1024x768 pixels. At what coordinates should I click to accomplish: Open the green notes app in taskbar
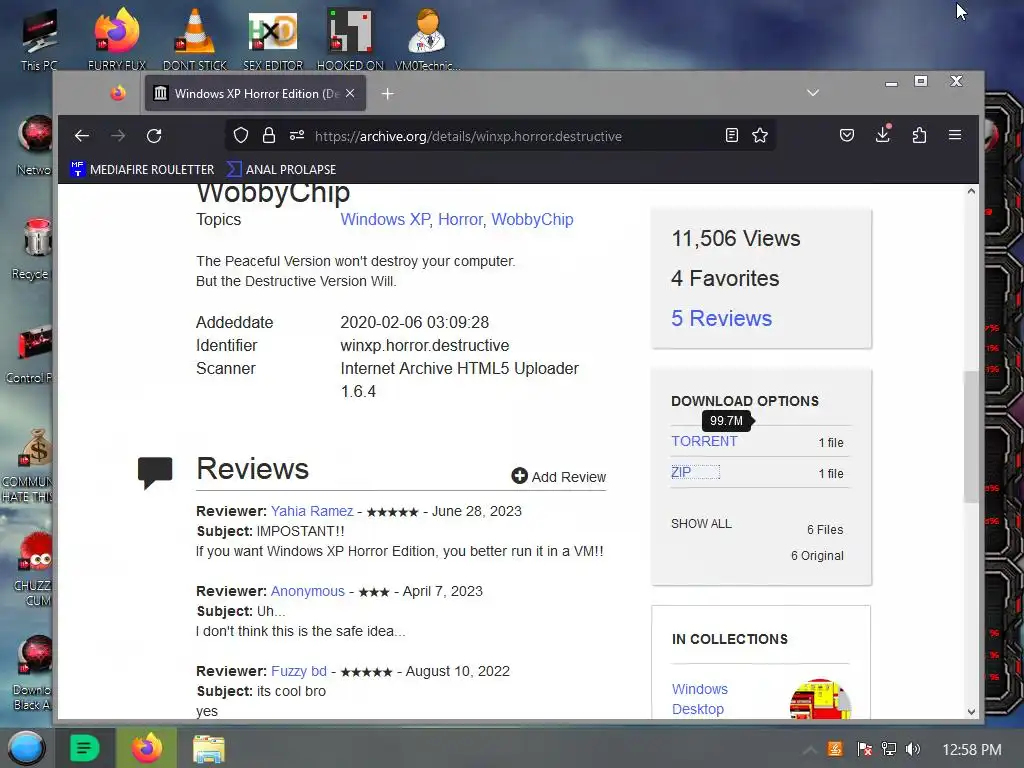click(84, 748)
